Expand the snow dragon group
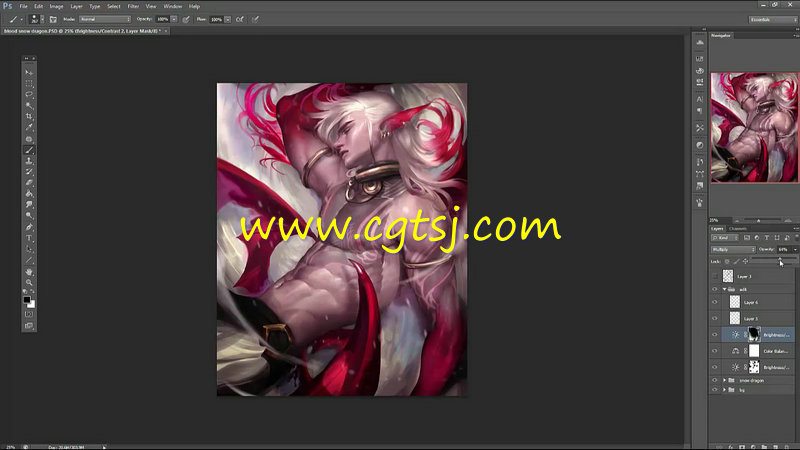Viewport: 800px width, 450px height. coord(724,380)
